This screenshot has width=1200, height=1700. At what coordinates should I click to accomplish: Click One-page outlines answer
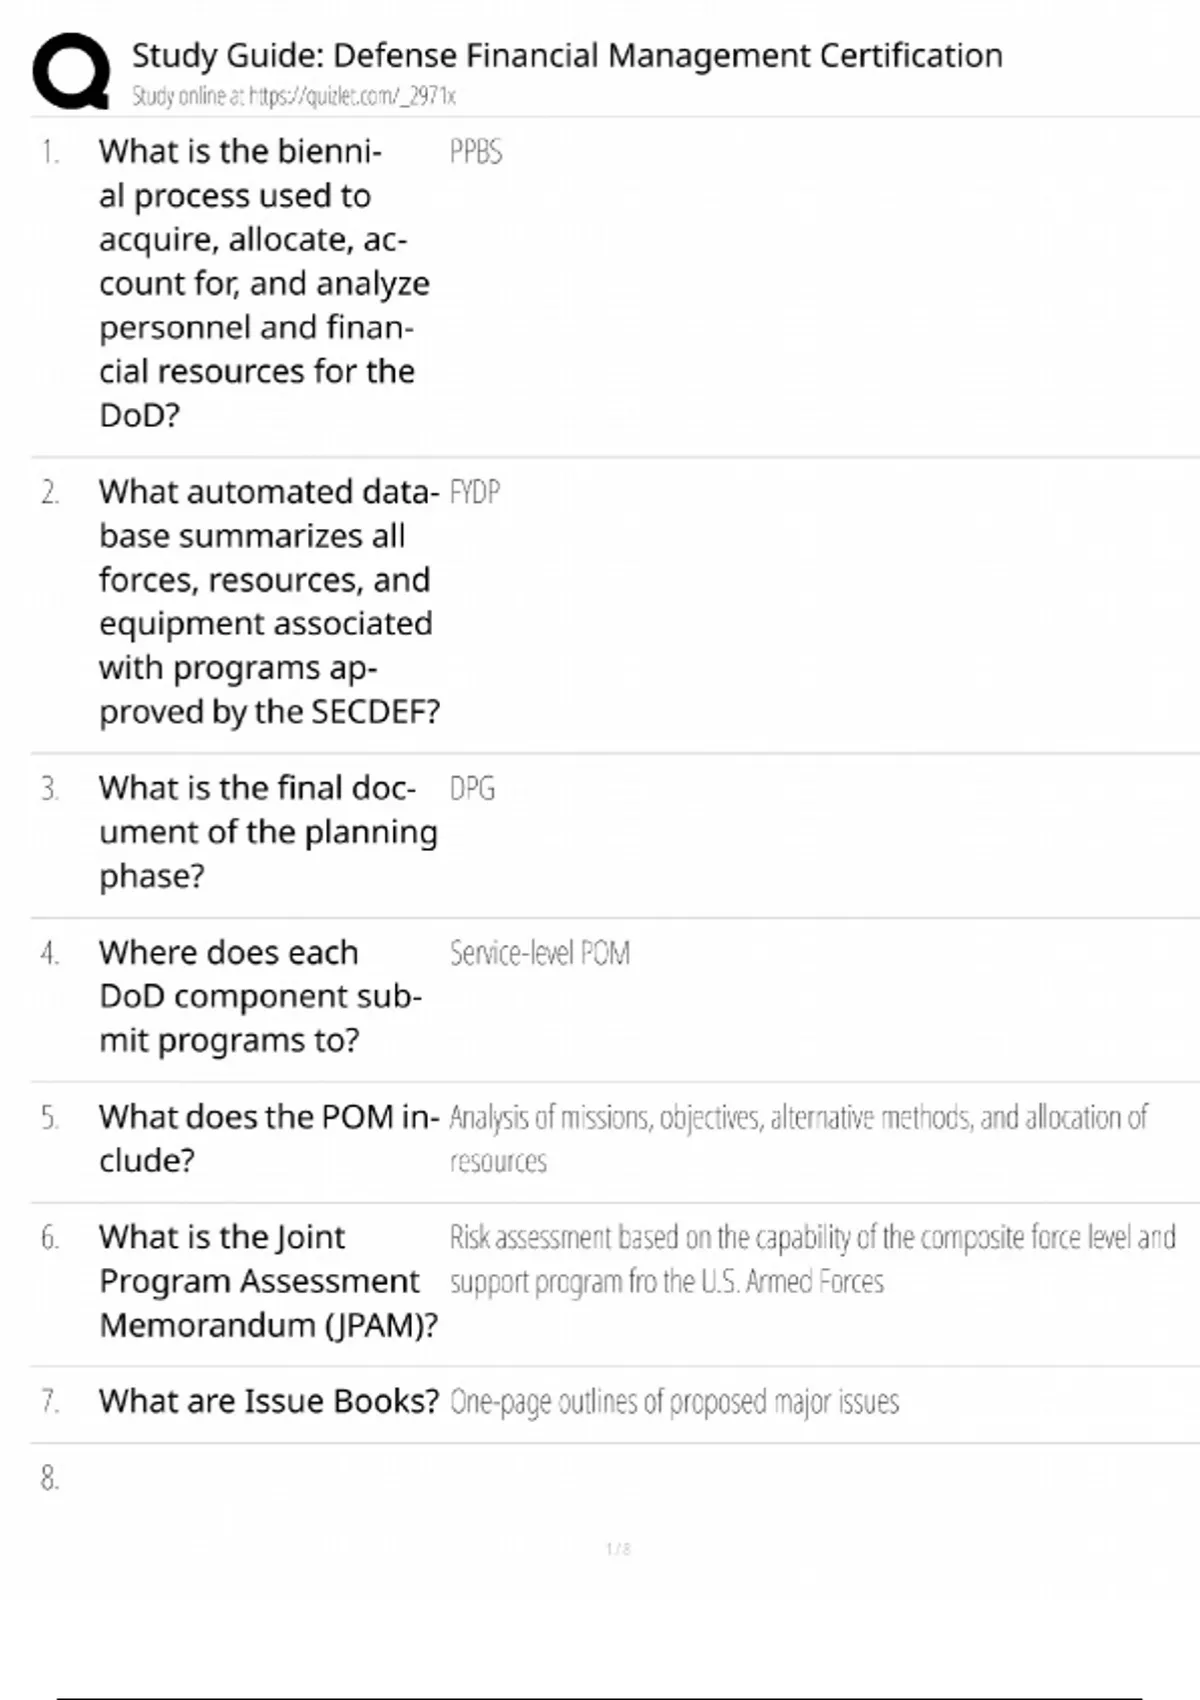pos(673,1402)
